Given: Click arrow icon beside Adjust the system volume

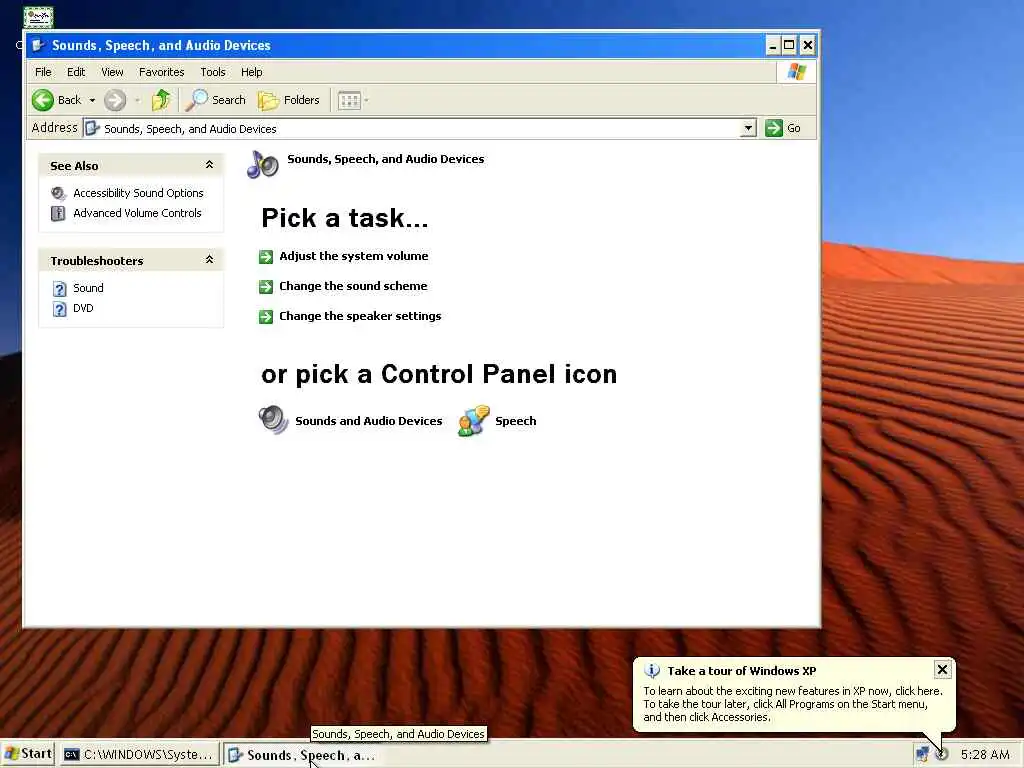Looking at the screenshot, I should point(266,257).
